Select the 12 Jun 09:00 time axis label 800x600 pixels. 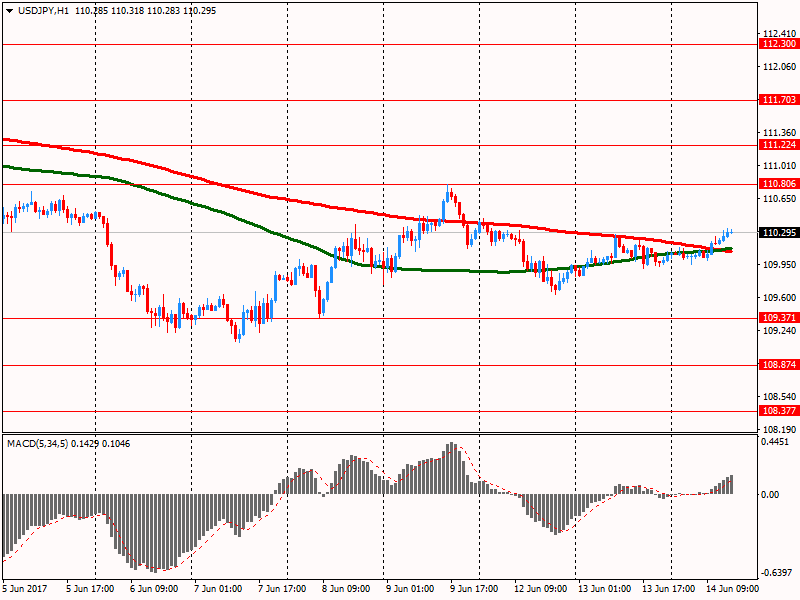click(540, 589)
